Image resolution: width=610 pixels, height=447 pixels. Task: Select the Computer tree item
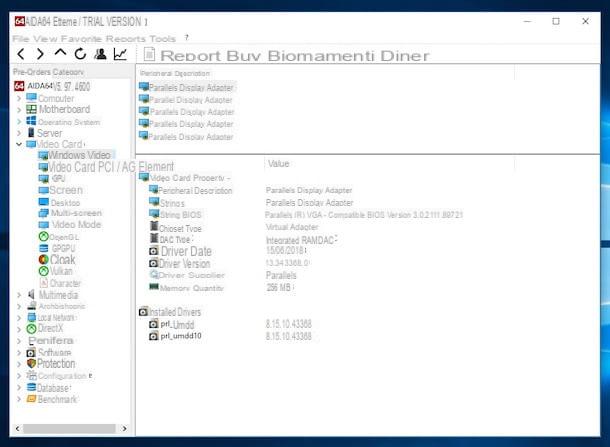coord(50,98)
